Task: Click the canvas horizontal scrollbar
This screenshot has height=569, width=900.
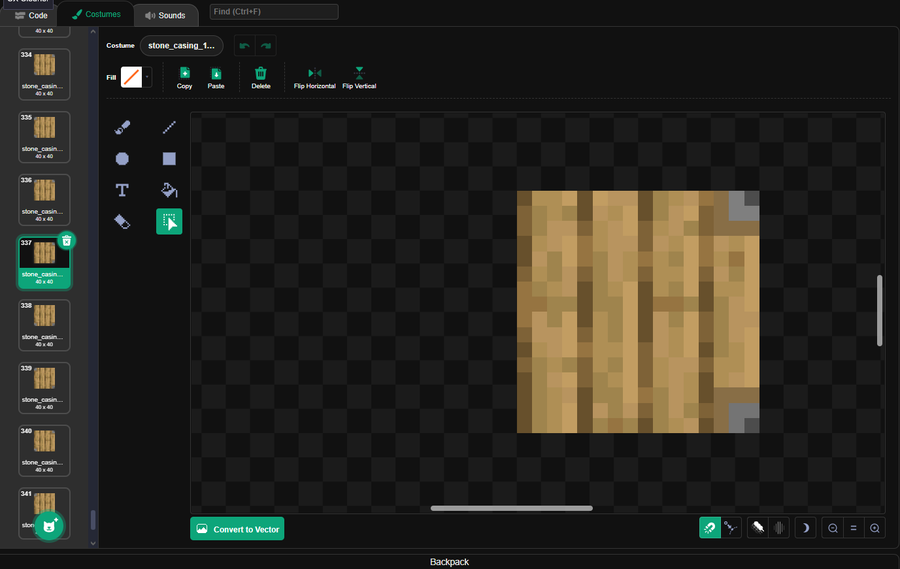Action: click(x=511, y=508)
